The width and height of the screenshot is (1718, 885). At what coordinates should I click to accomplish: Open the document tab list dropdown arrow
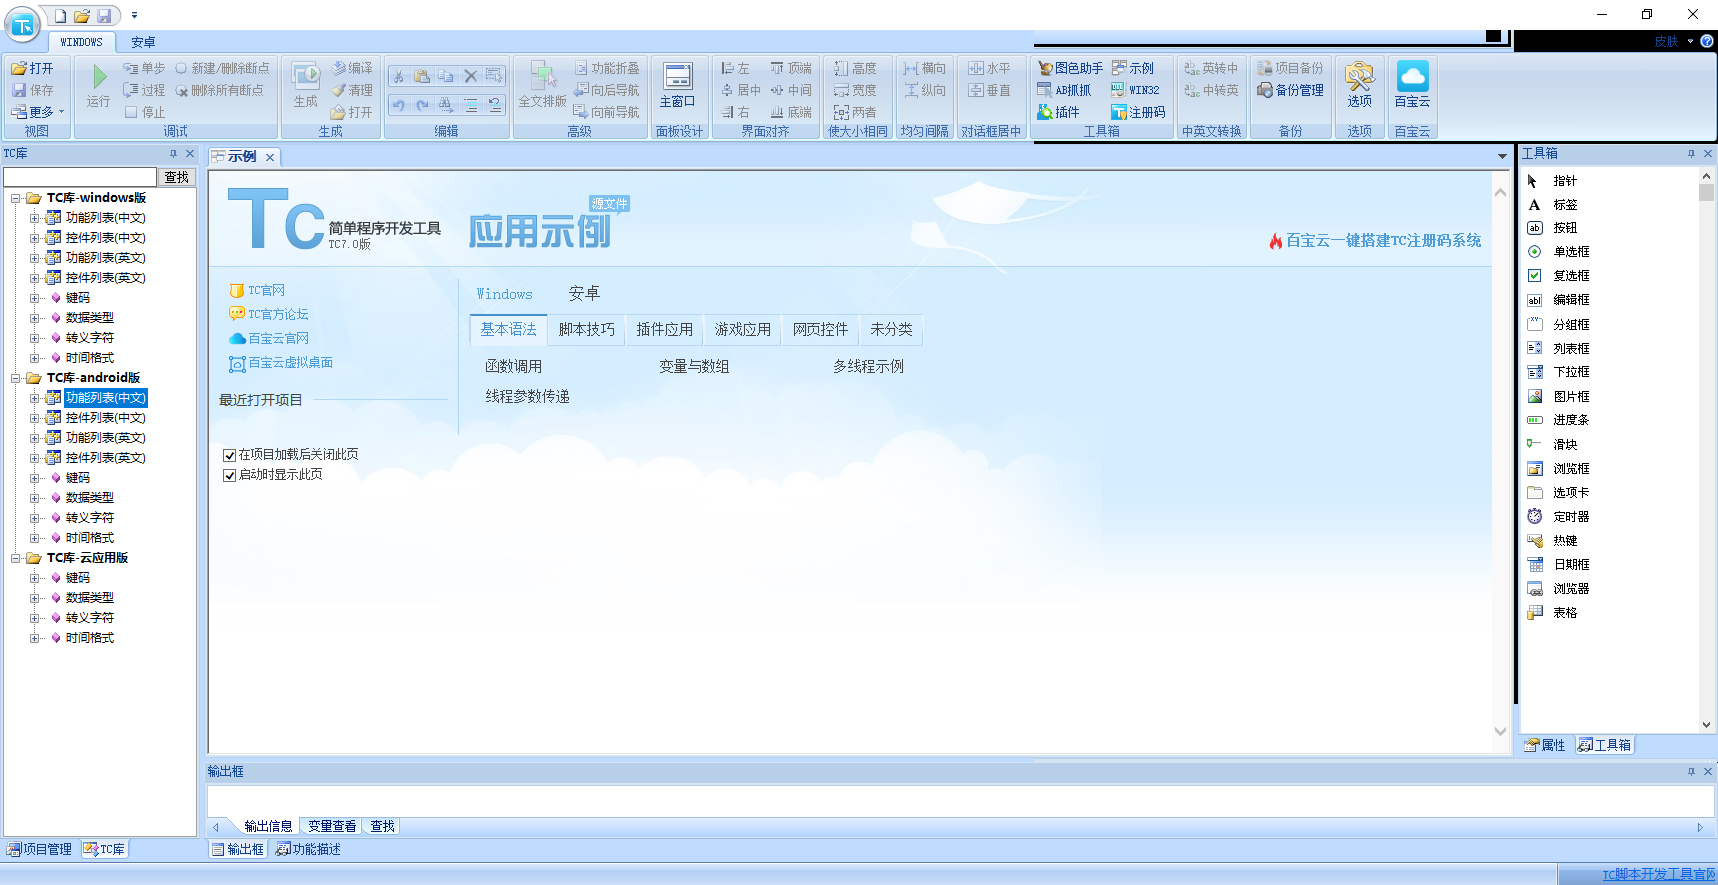click(x=1502, y=156)
